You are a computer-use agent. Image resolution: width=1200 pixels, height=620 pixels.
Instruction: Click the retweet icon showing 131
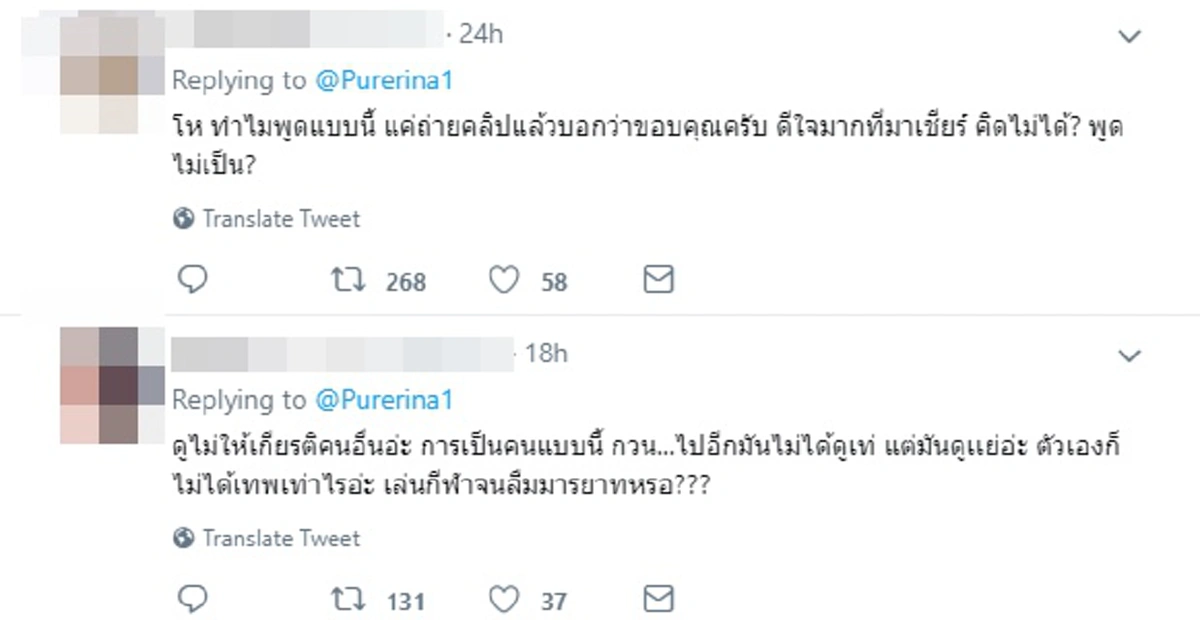(349, 599)
